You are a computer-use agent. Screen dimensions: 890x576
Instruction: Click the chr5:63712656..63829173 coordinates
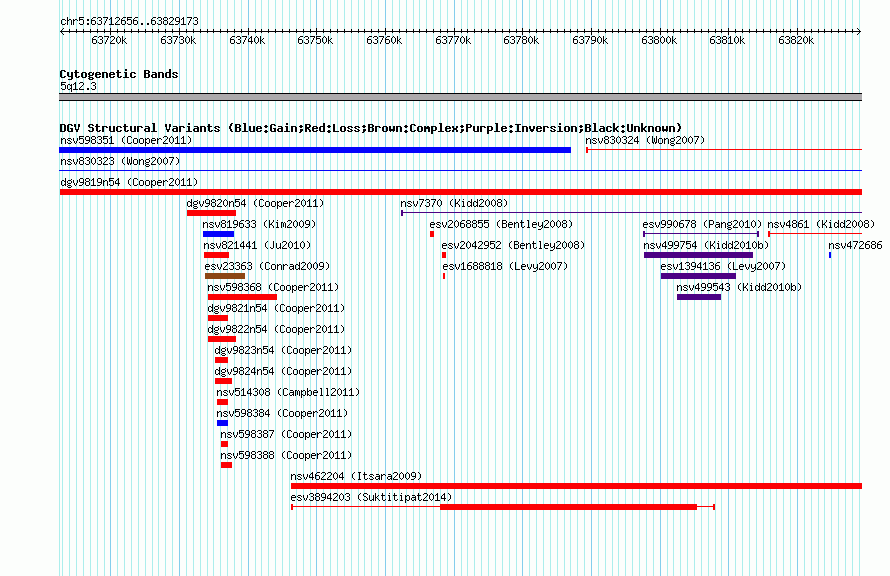pyautogui.click(x=129, y=21)
